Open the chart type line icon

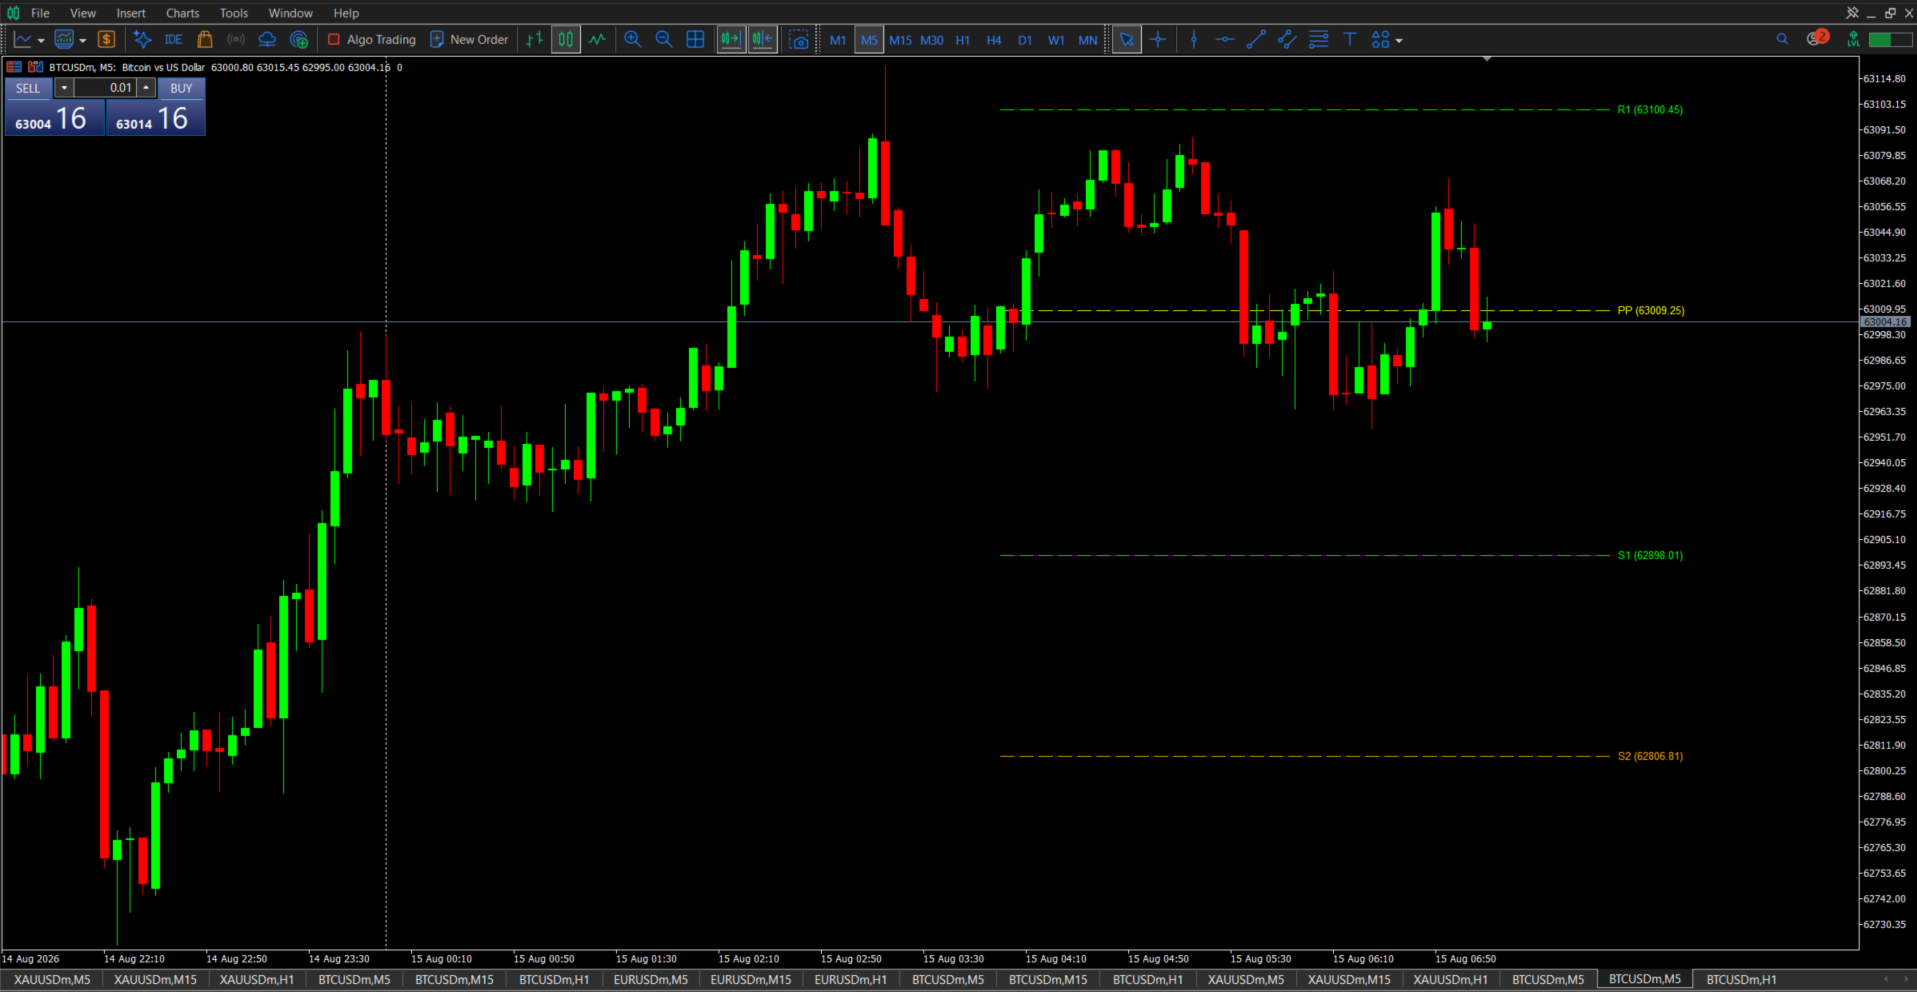[x=22, y=40]
